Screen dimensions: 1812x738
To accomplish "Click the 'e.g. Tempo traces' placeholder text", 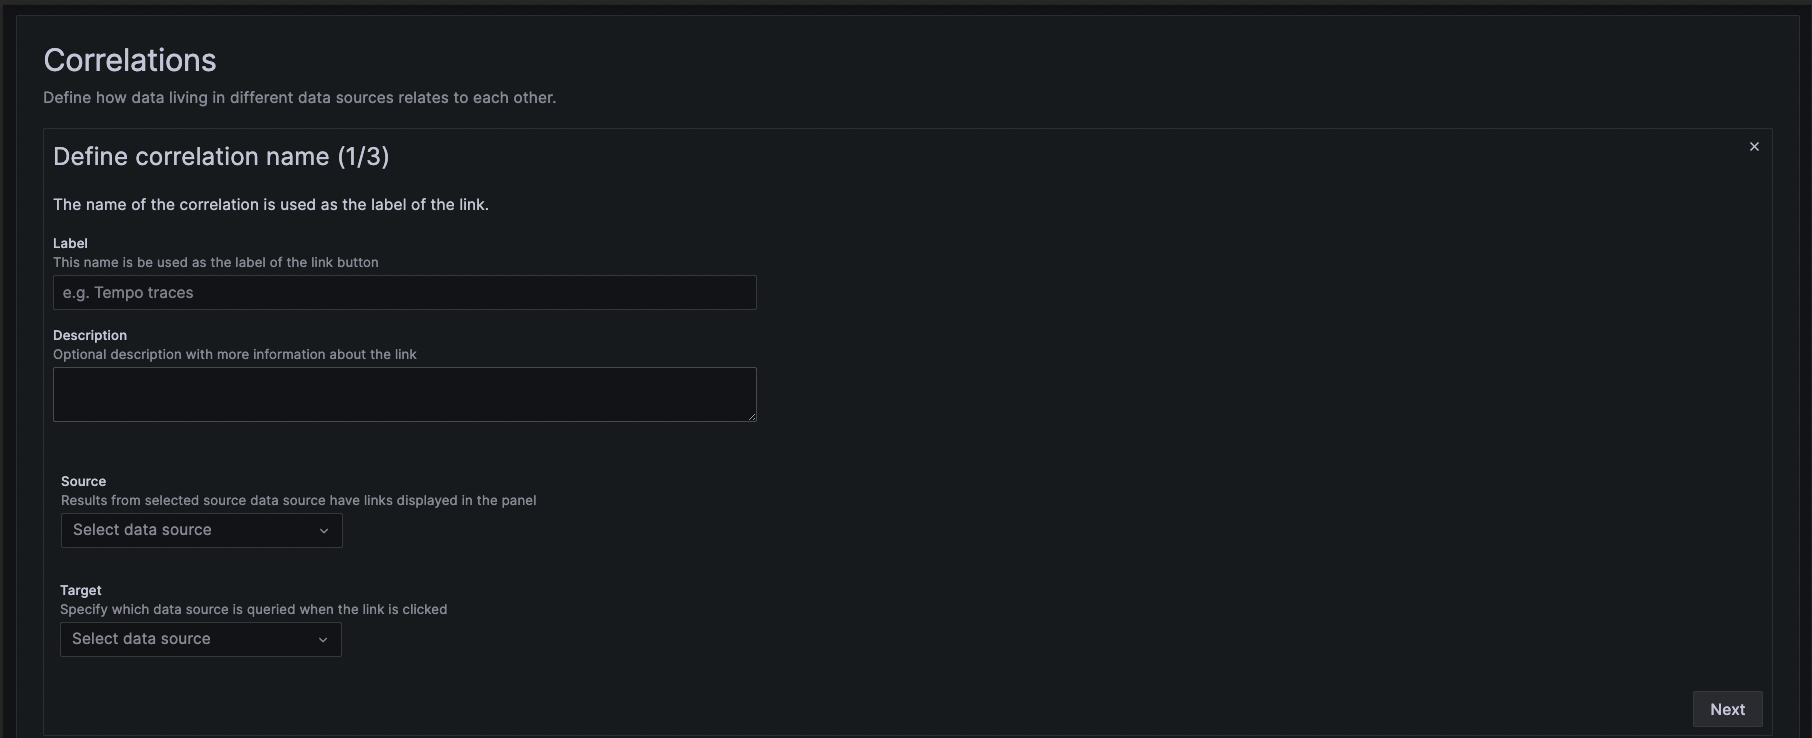I will (128, 292).
